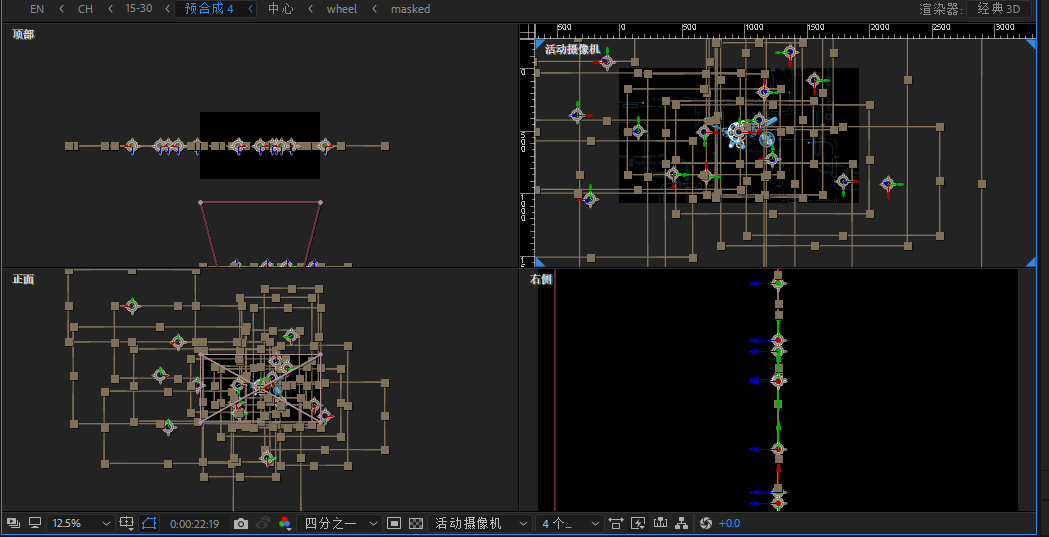
Task: Toggle mask and shape path visibility
Action: [149, 523]
